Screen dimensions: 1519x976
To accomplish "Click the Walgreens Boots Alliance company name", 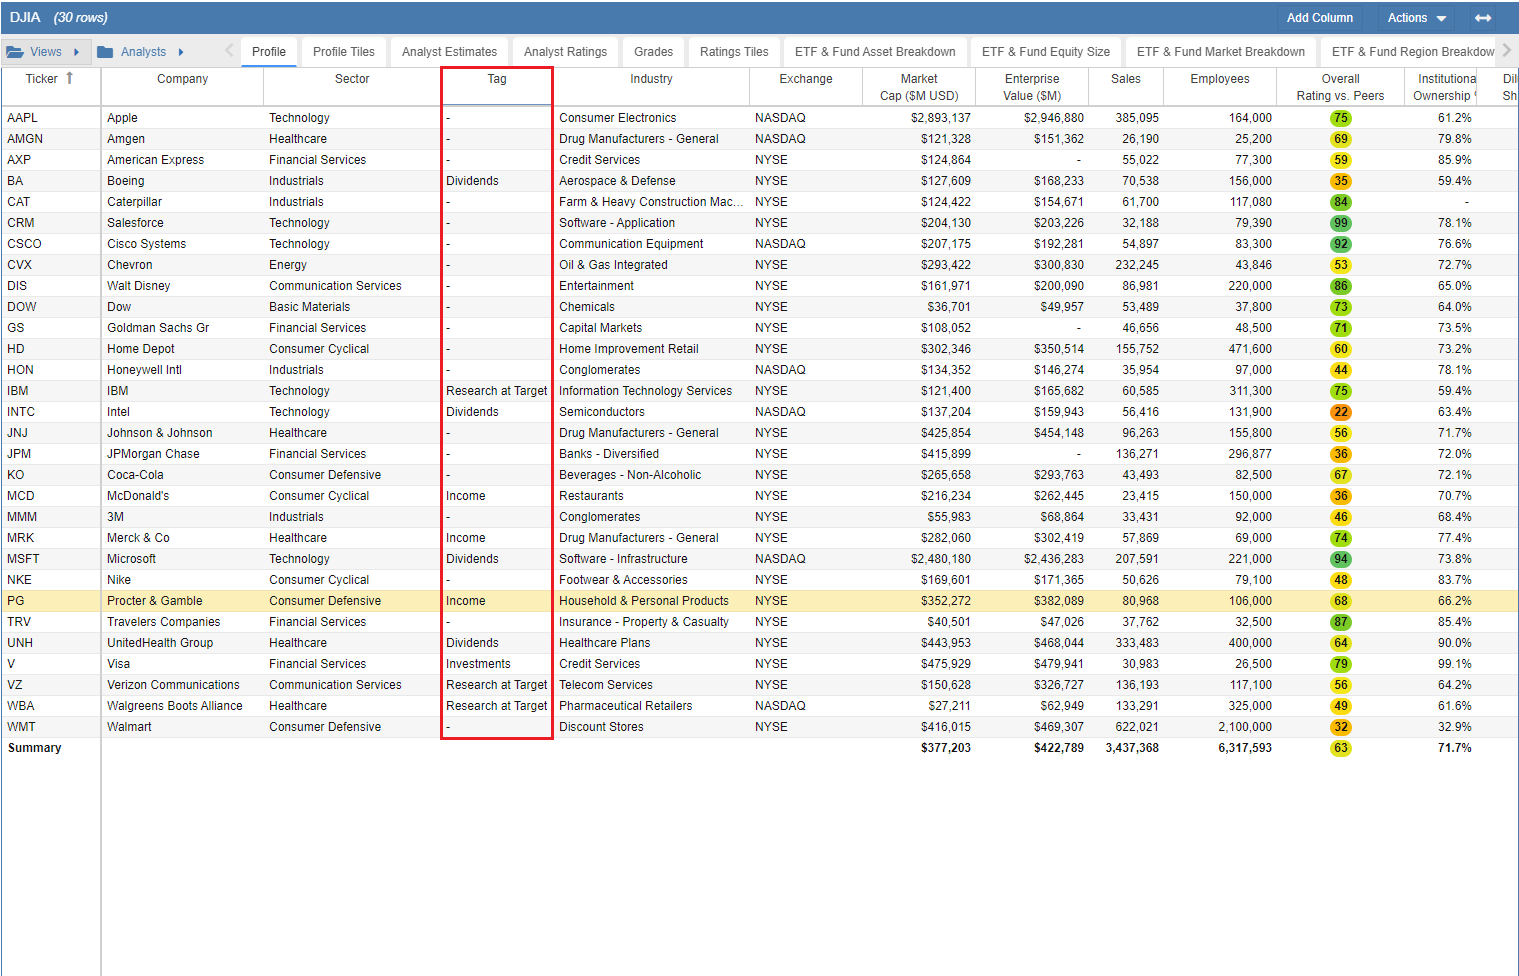I will pyautogui.click(x=175, y=706).
